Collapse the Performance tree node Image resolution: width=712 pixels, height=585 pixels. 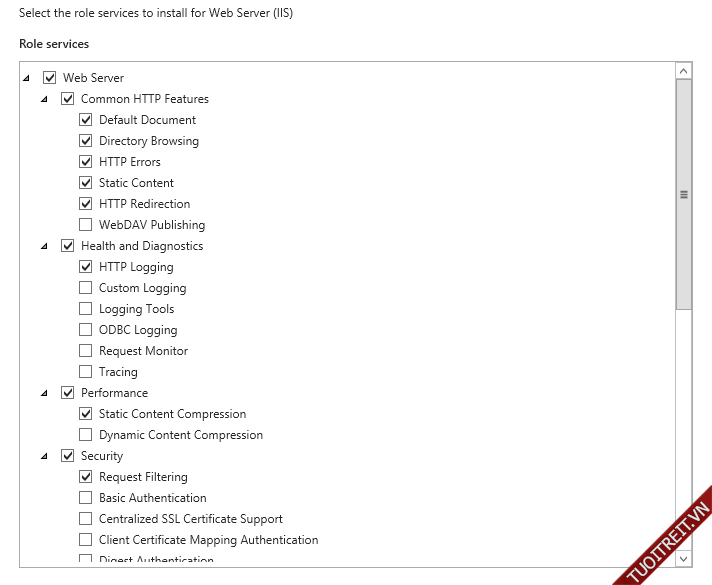(x=44, y=393)
